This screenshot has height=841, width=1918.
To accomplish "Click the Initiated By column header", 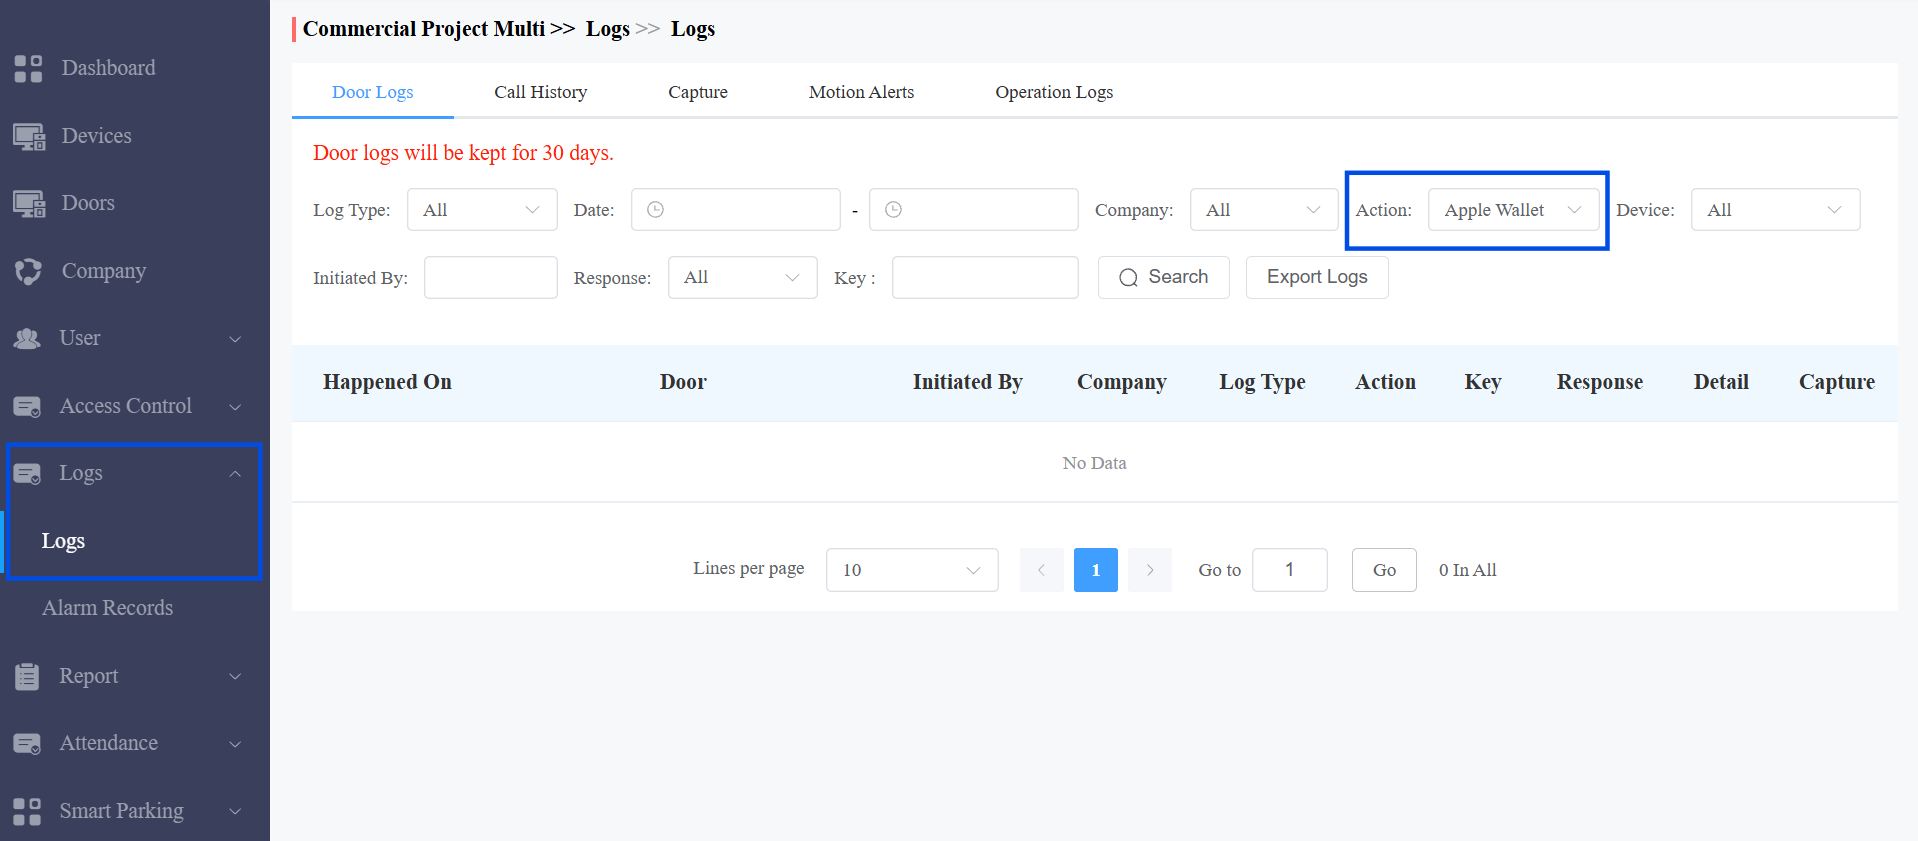I will pos(968,382).
